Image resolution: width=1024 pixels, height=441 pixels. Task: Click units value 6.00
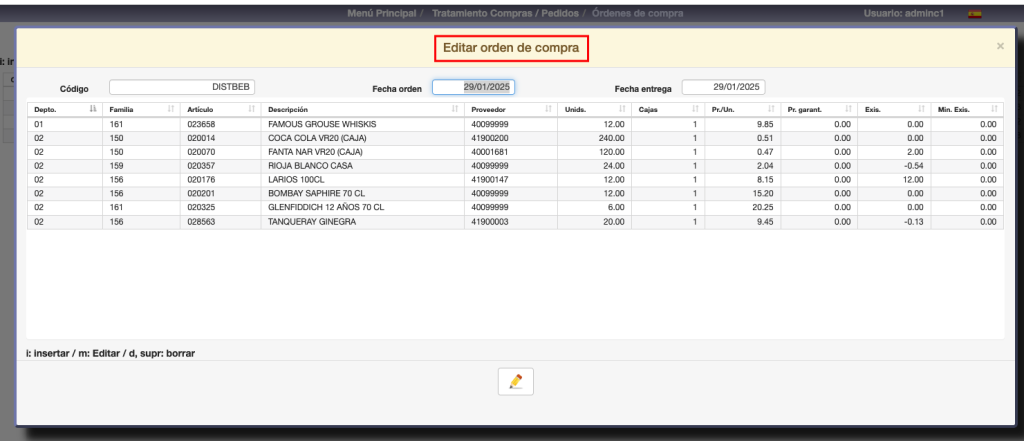coord(616,208)
